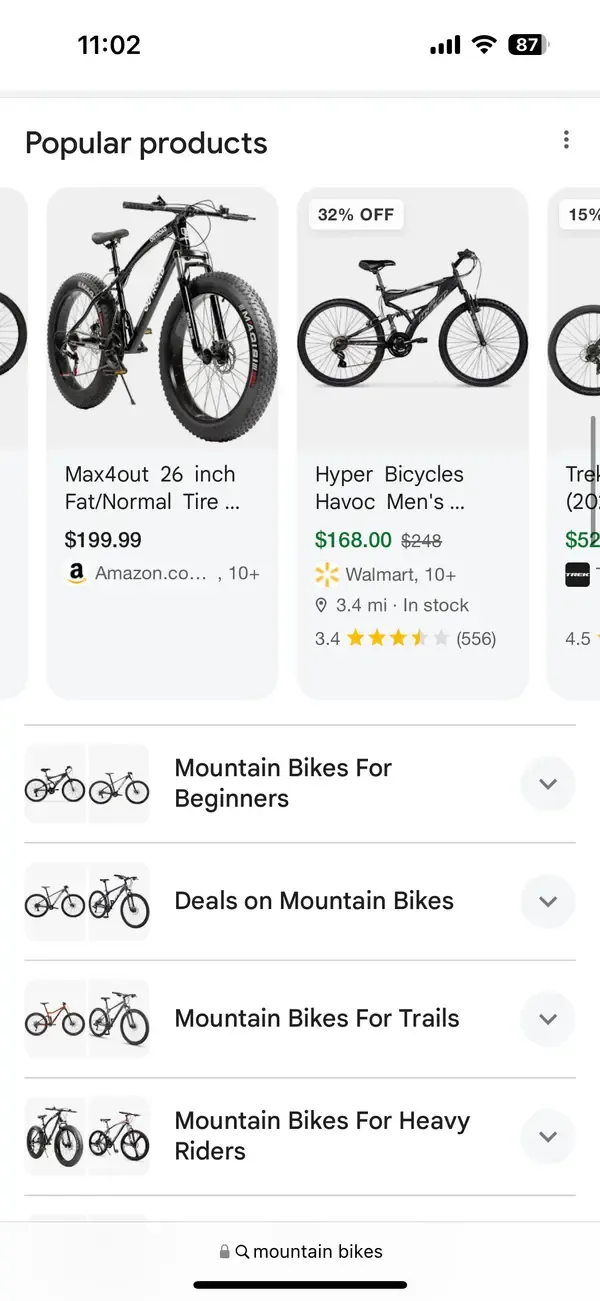This screenshot has height=1301, width=600.
Task: Open the overflow menu on Popular products
Action: pos(566,139)
